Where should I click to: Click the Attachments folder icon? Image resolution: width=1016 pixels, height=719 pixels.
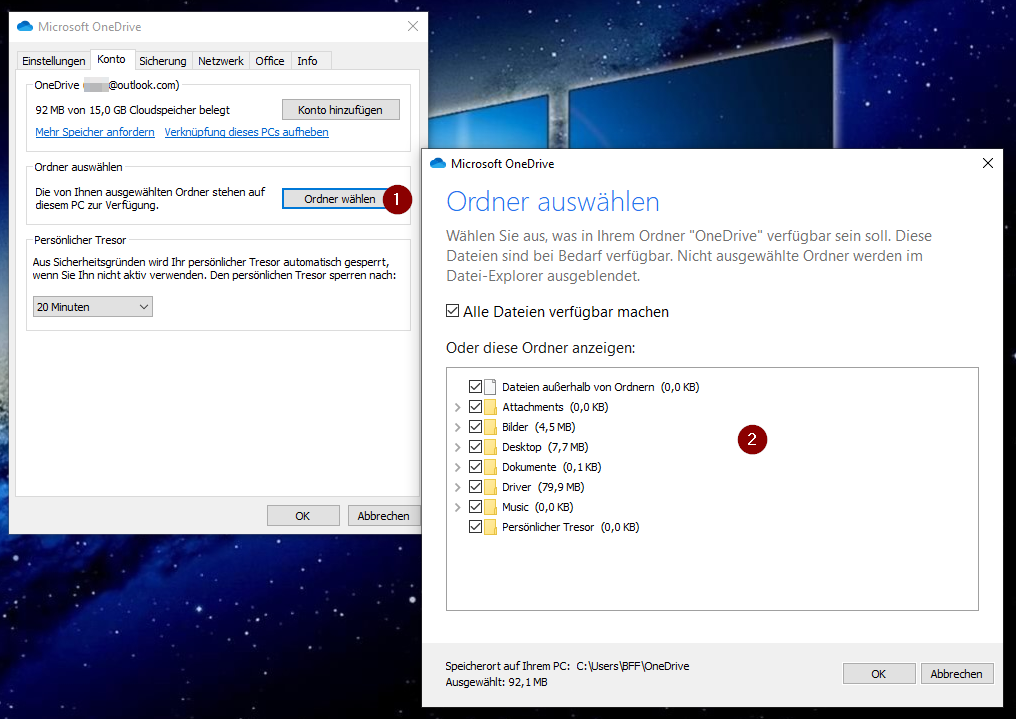tap(491, 407)
